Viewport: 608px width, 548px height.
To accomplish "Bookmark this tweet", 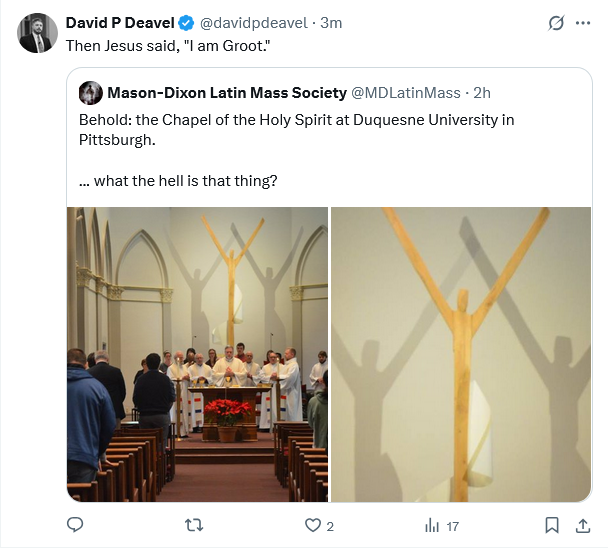I will point(551,525).
